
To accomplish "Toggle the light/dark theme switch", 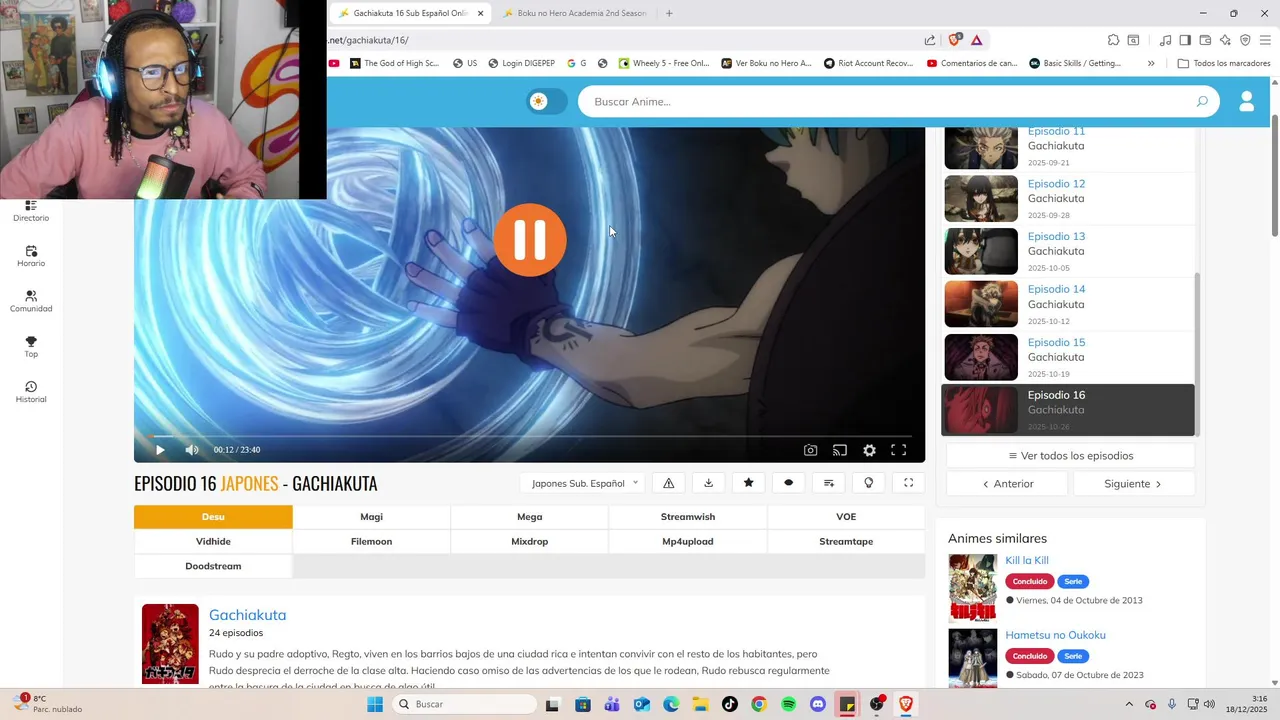I will [x=547, y=101].
